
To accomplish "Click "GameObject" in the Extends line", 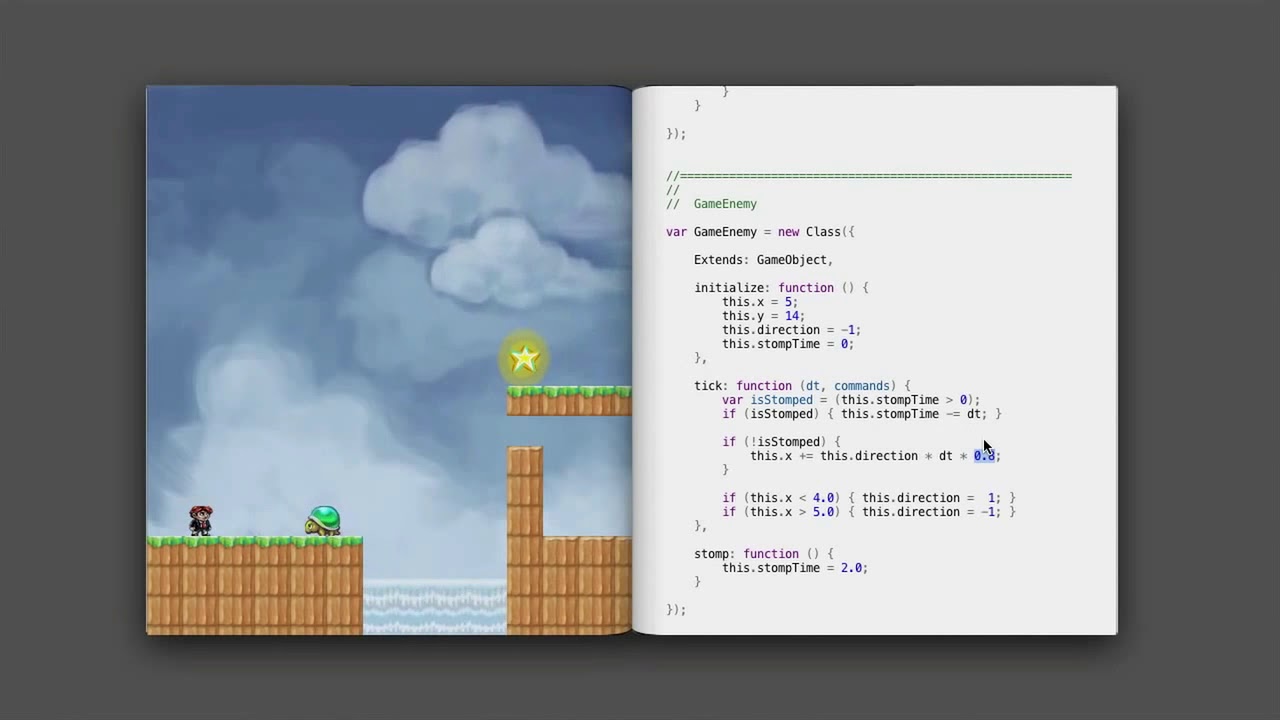I will 792,260.
